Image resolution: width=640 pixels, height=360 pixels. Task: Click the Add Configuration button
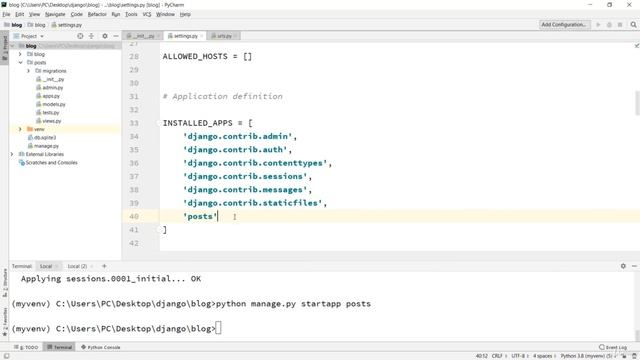click(x=564, y=24)
